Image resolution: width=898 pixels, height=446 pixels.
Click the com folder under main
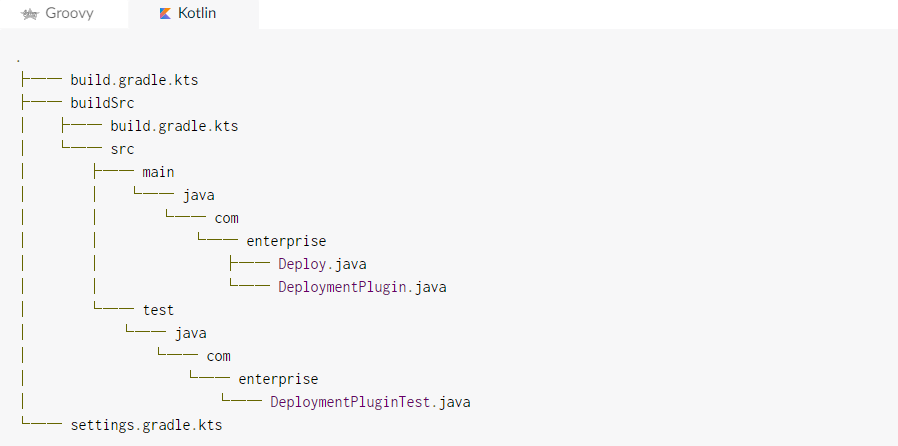pyautogui.click(x=226, y=218)
